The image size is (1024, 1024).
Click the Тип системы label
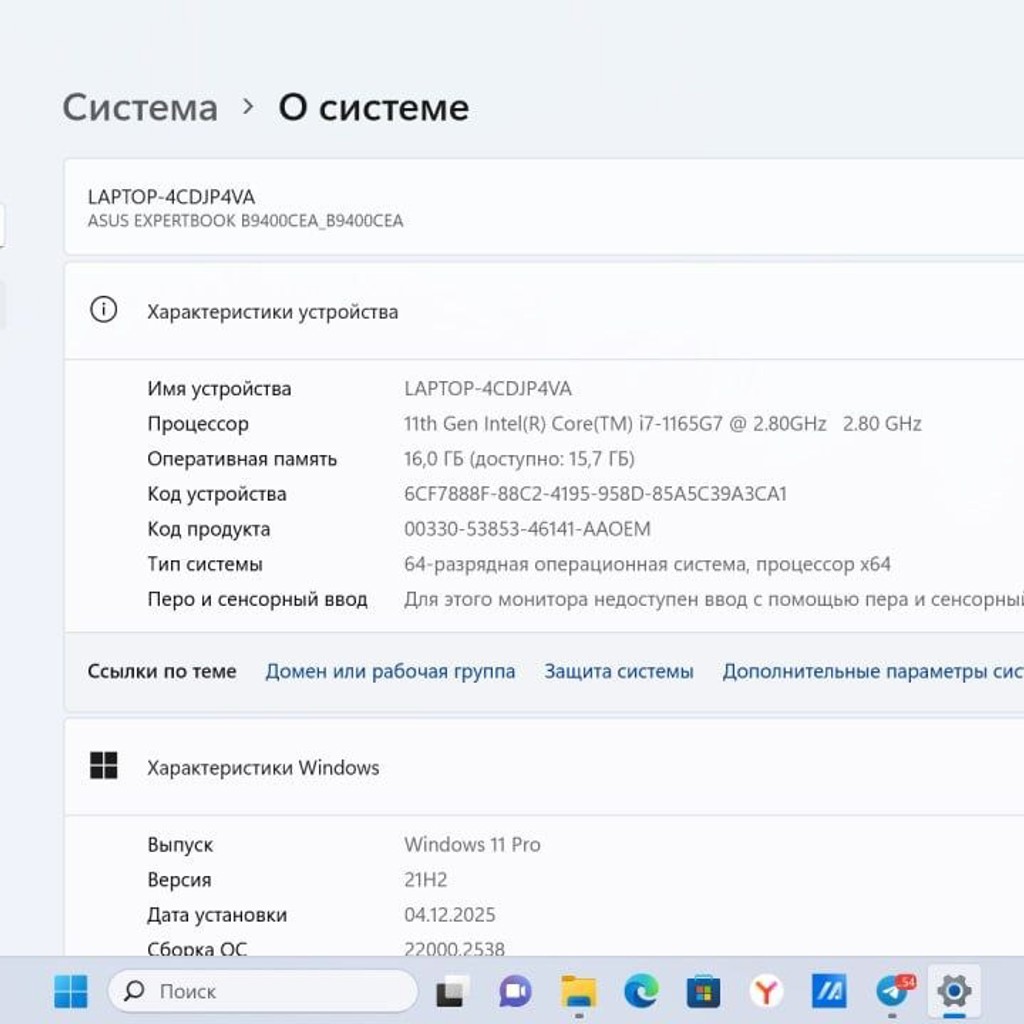[x=205, y=564]
